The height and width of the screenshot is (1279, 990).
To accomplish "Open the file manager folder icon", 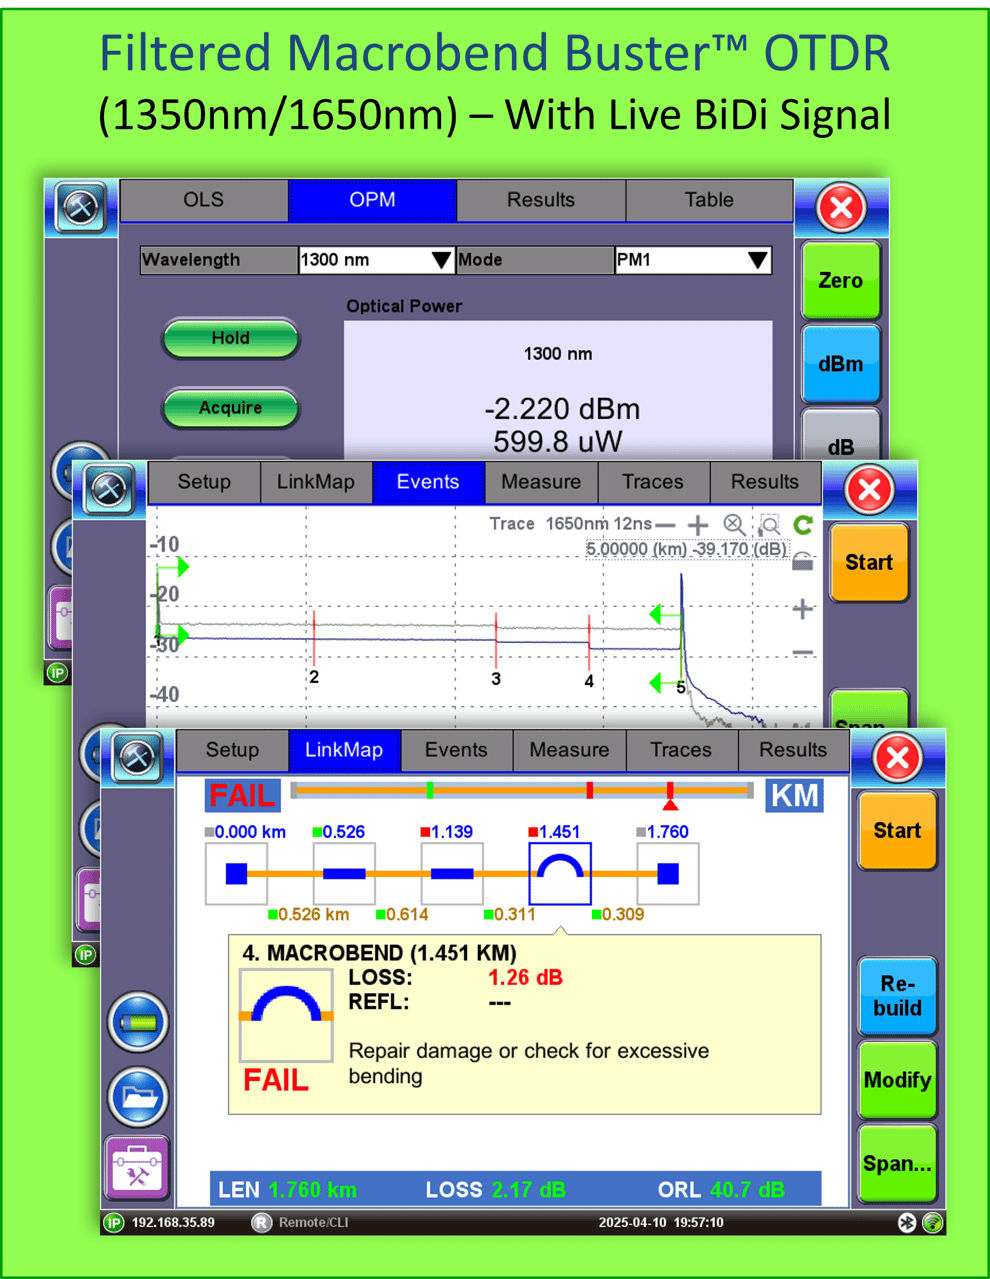I will click(x=137, y=1095).
